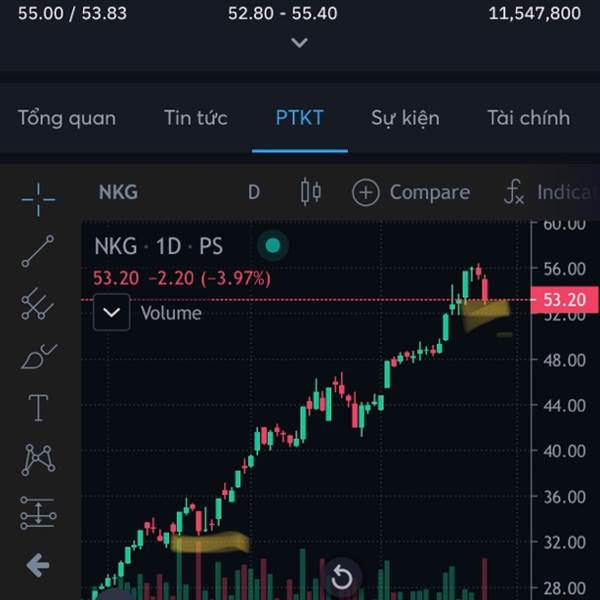Select the crosshair cursor tool
The height and width of the screenshot is (600, 600).
coord(38,199)
